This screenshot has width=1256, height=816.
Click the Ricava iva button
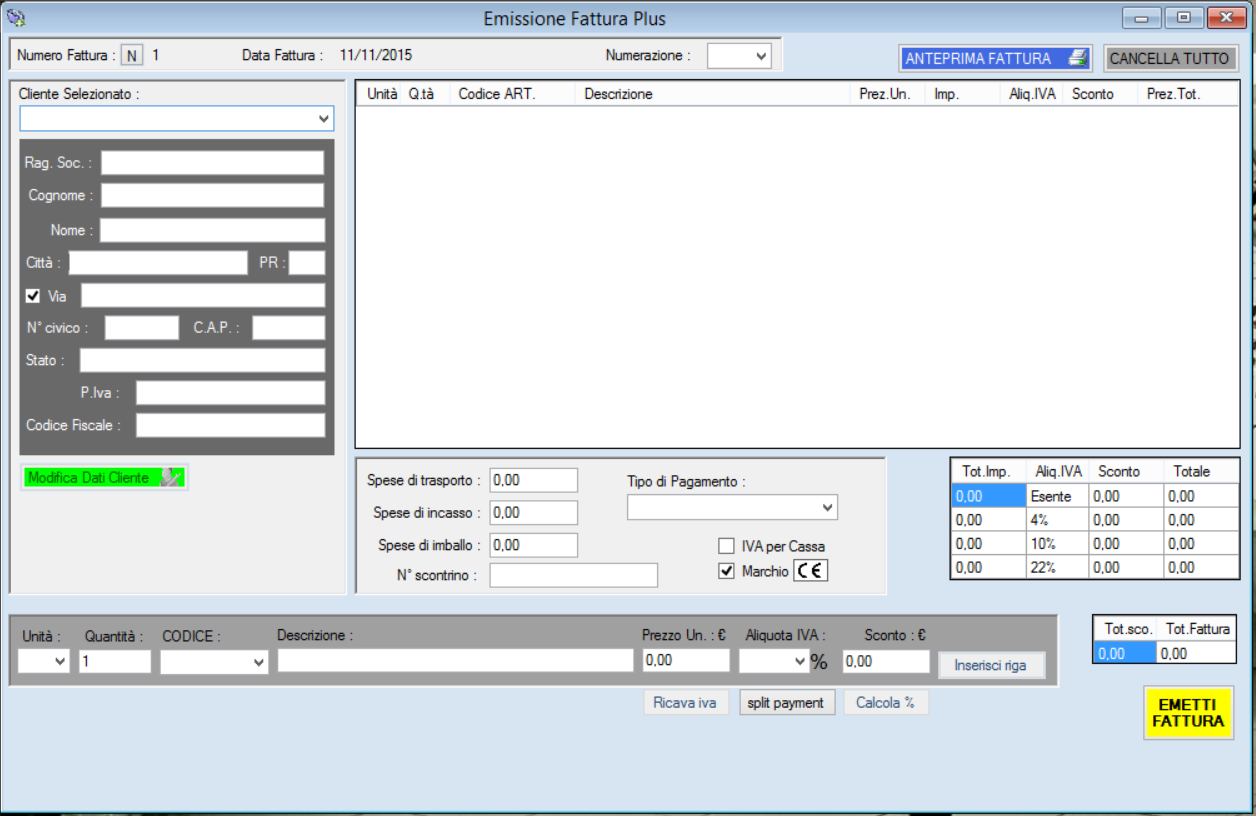tap(685, 703)
